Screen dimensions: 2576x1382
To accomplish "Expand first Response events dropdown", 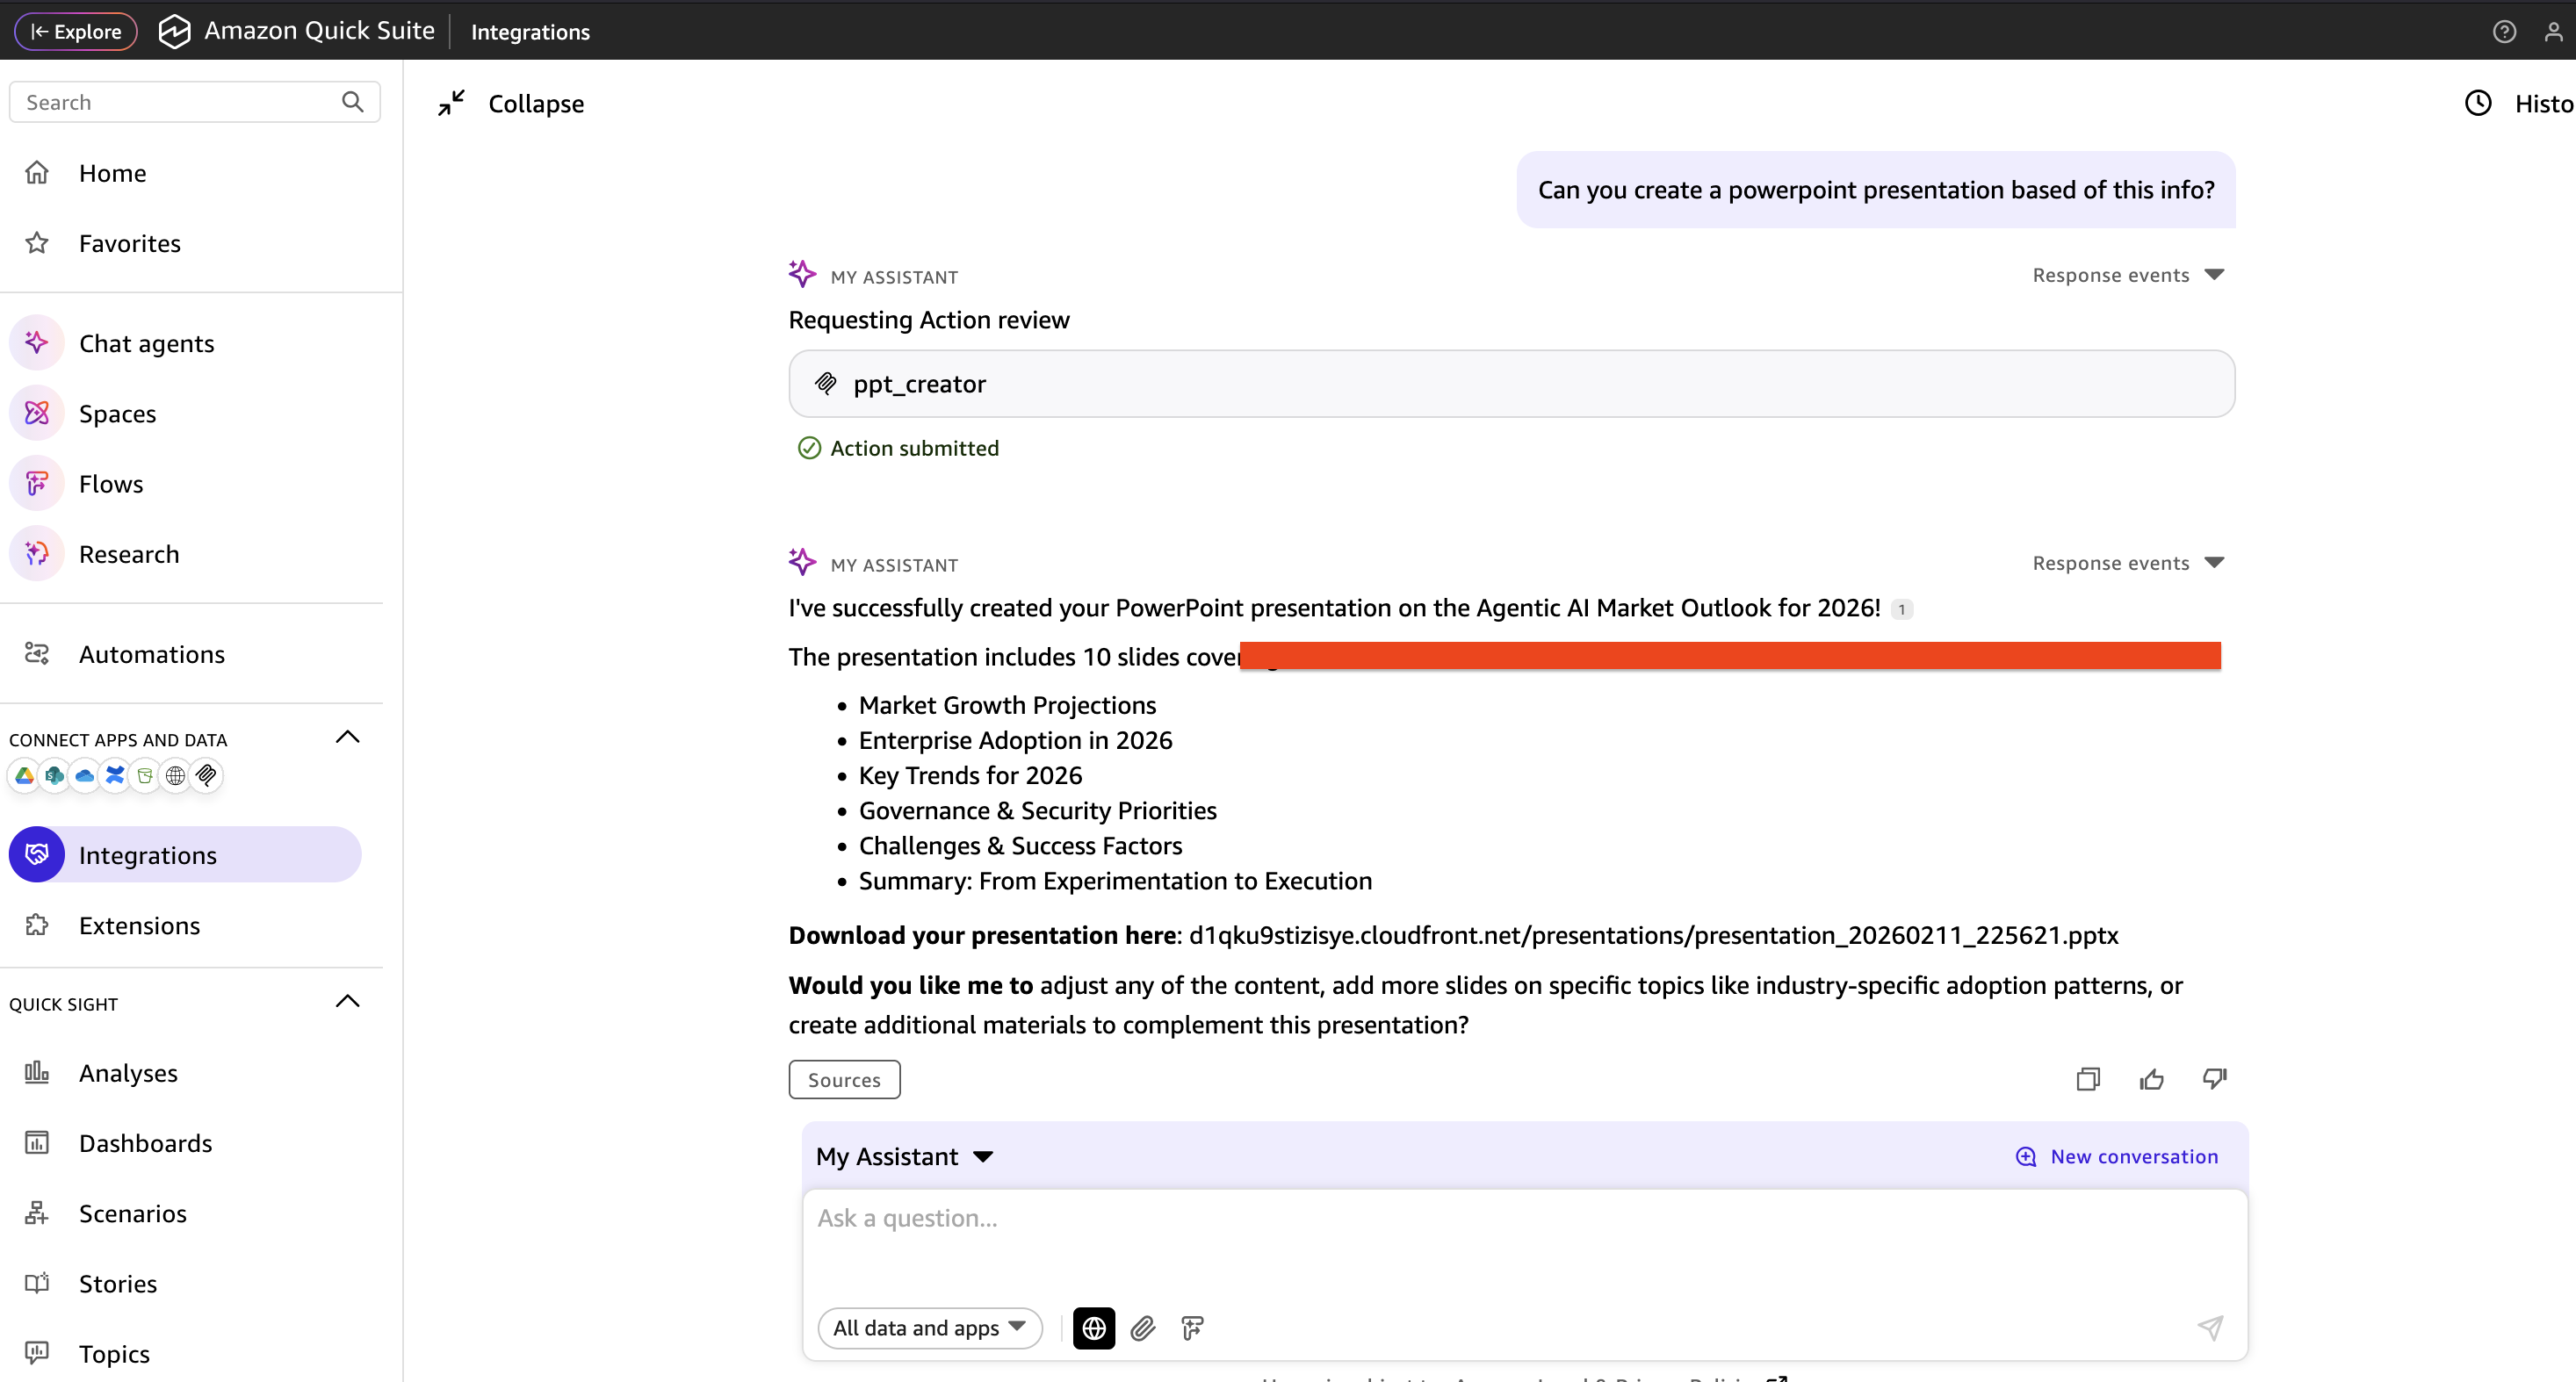I will tap(2127, 275).
